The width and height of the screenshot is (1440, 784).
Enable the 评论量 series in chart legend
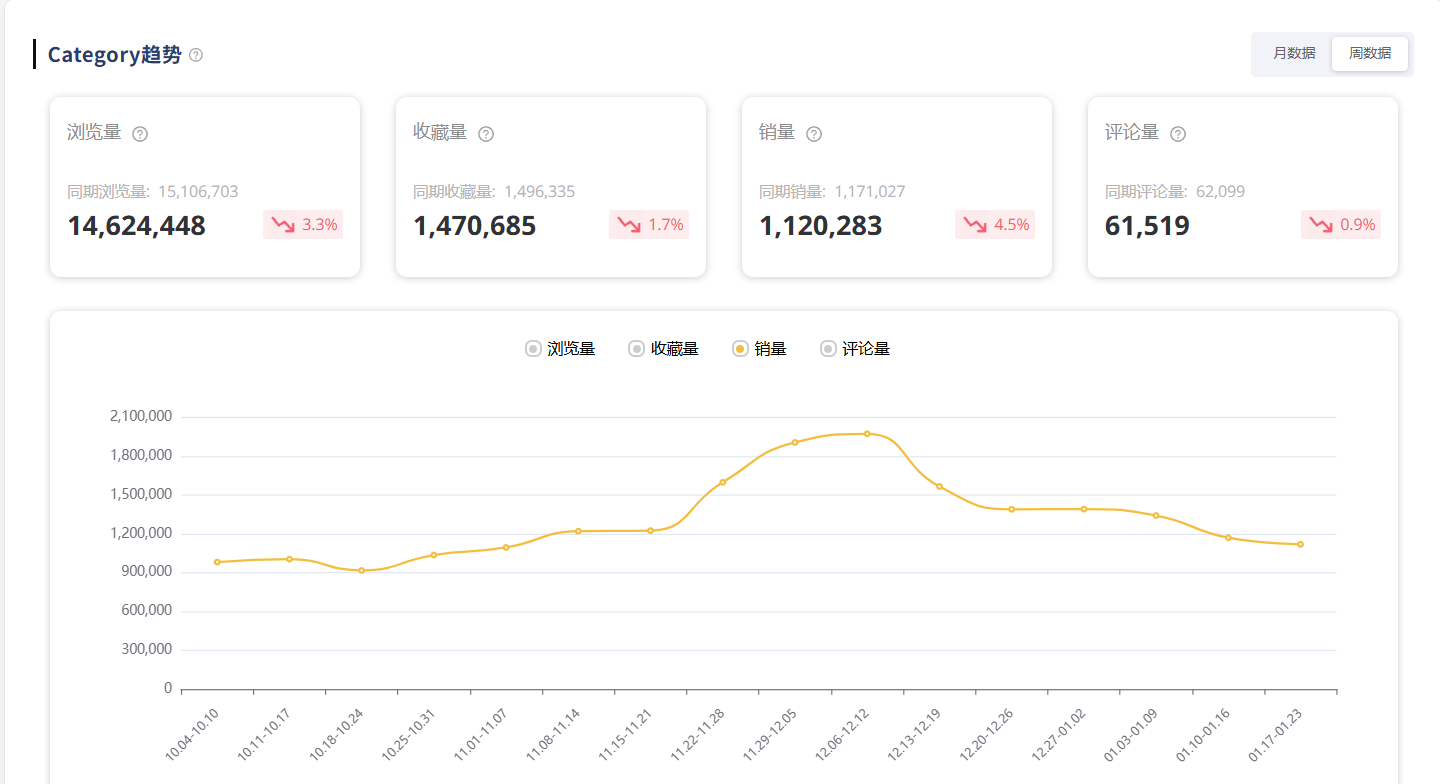(x=854, y=349)
